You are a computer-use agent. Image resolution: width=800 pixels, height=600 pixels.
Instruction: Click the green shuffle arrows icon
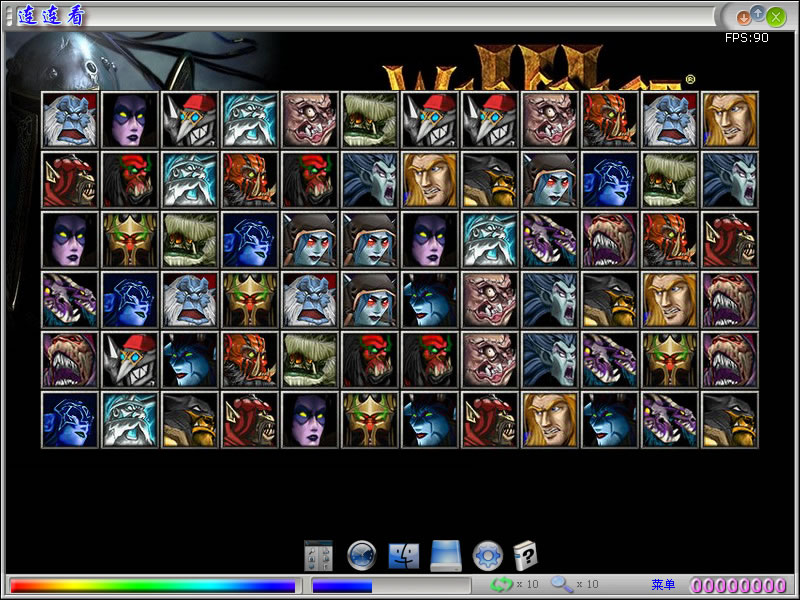pyautogui.click(x=501, y=585)
